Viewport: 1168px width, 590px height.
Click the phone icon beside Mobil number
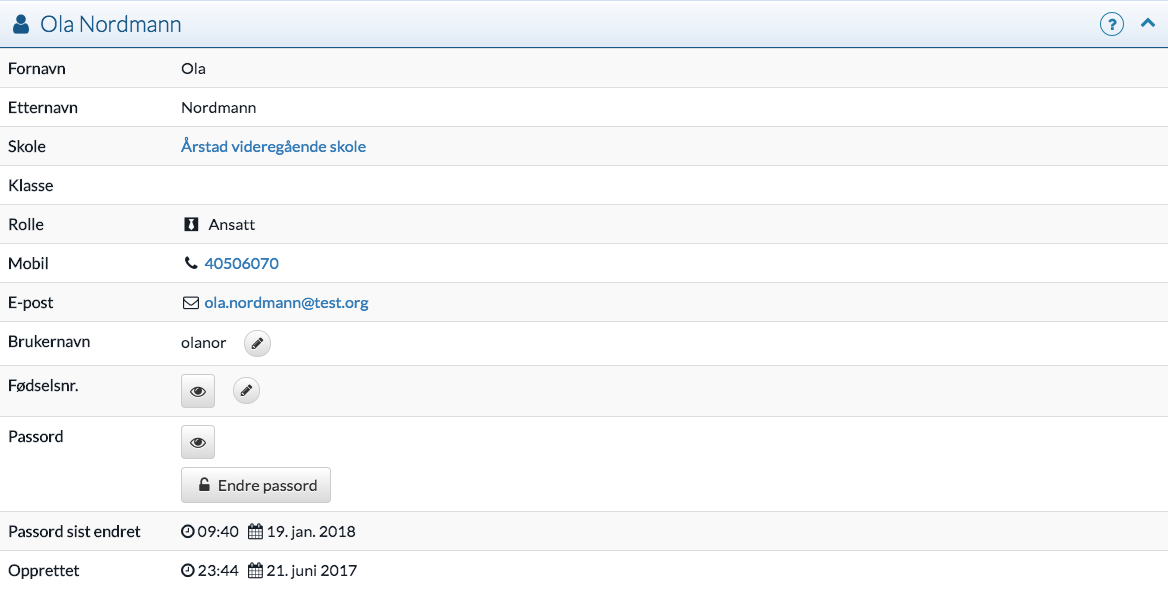coord(191,264)
